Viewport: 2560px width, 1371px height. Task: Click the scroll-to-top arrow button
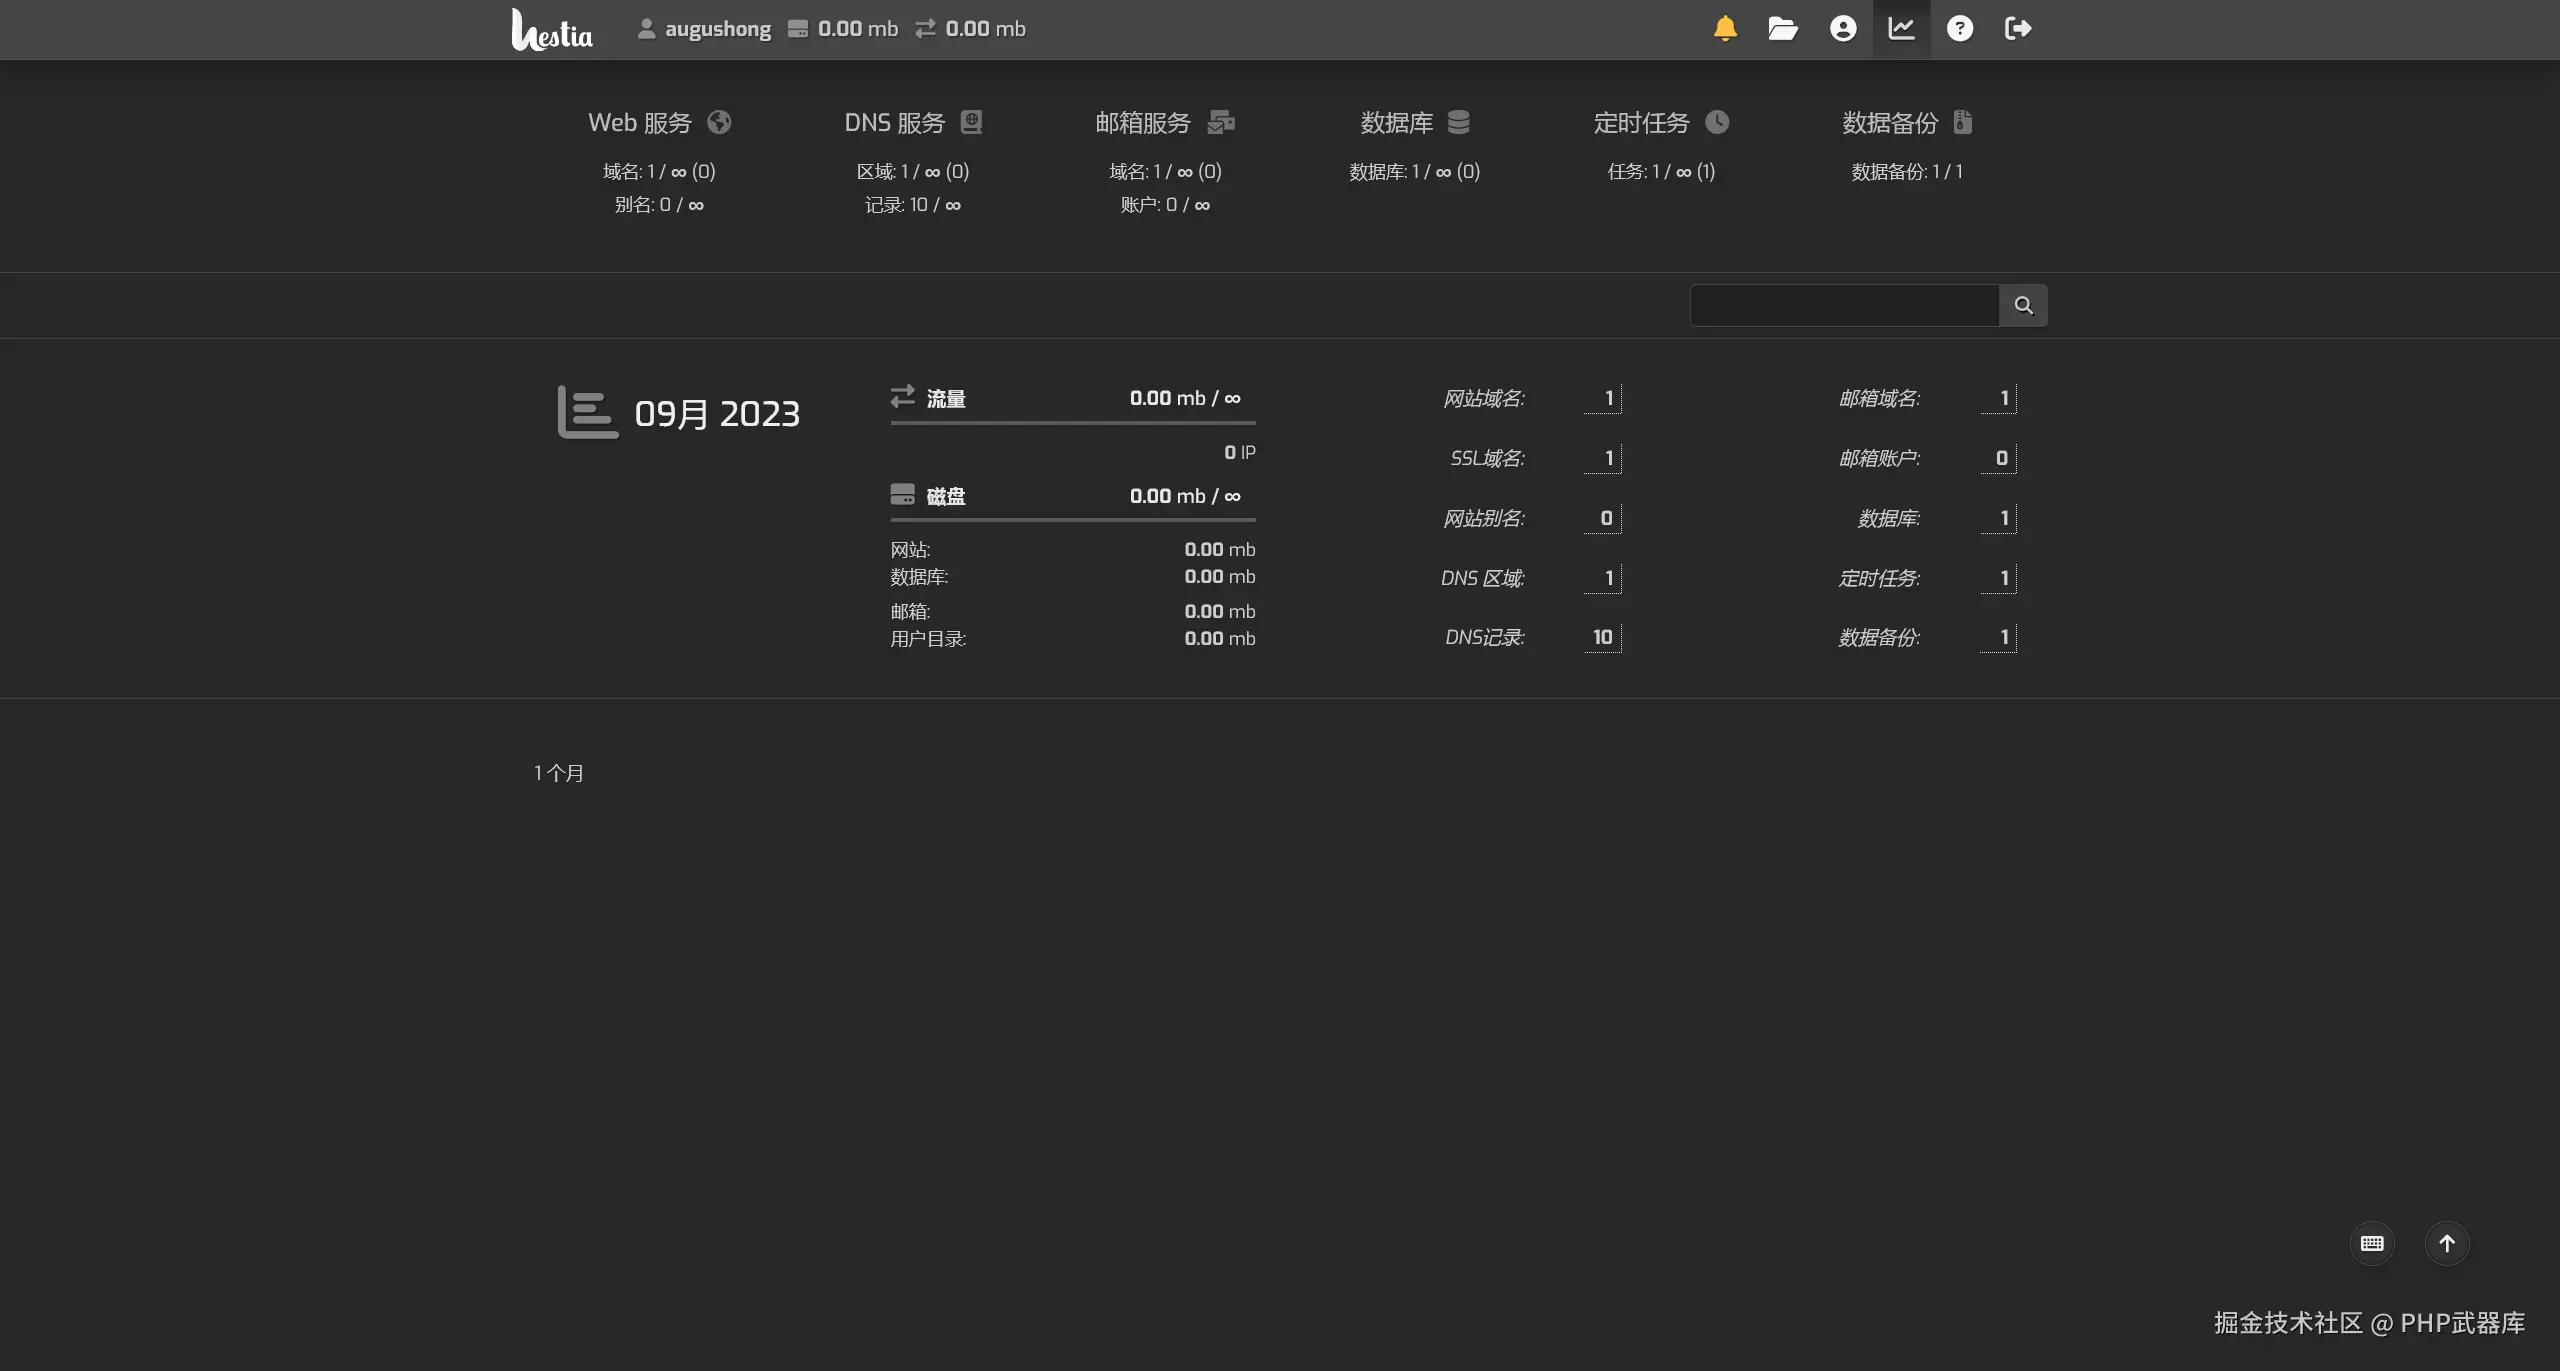pos(2447,1244)
